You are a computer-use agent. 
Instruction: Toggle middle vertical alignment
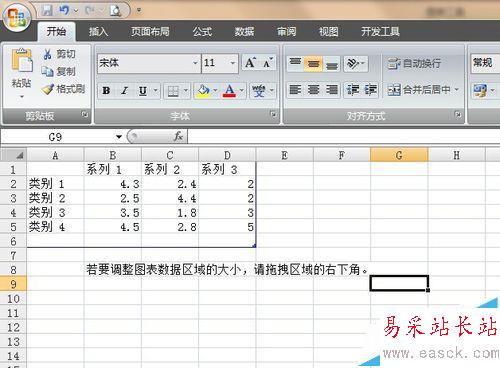pos(313,63)
